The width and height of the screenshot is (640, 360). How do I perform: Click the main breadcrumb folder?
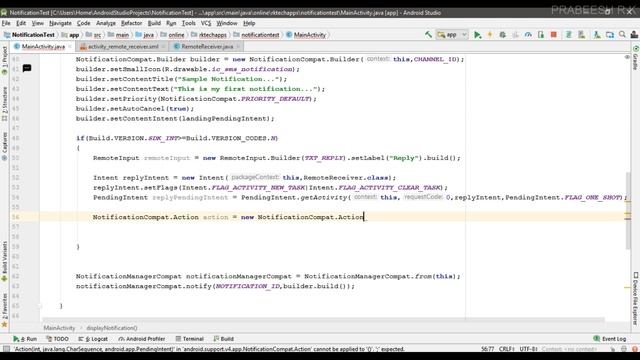(118, 35)
